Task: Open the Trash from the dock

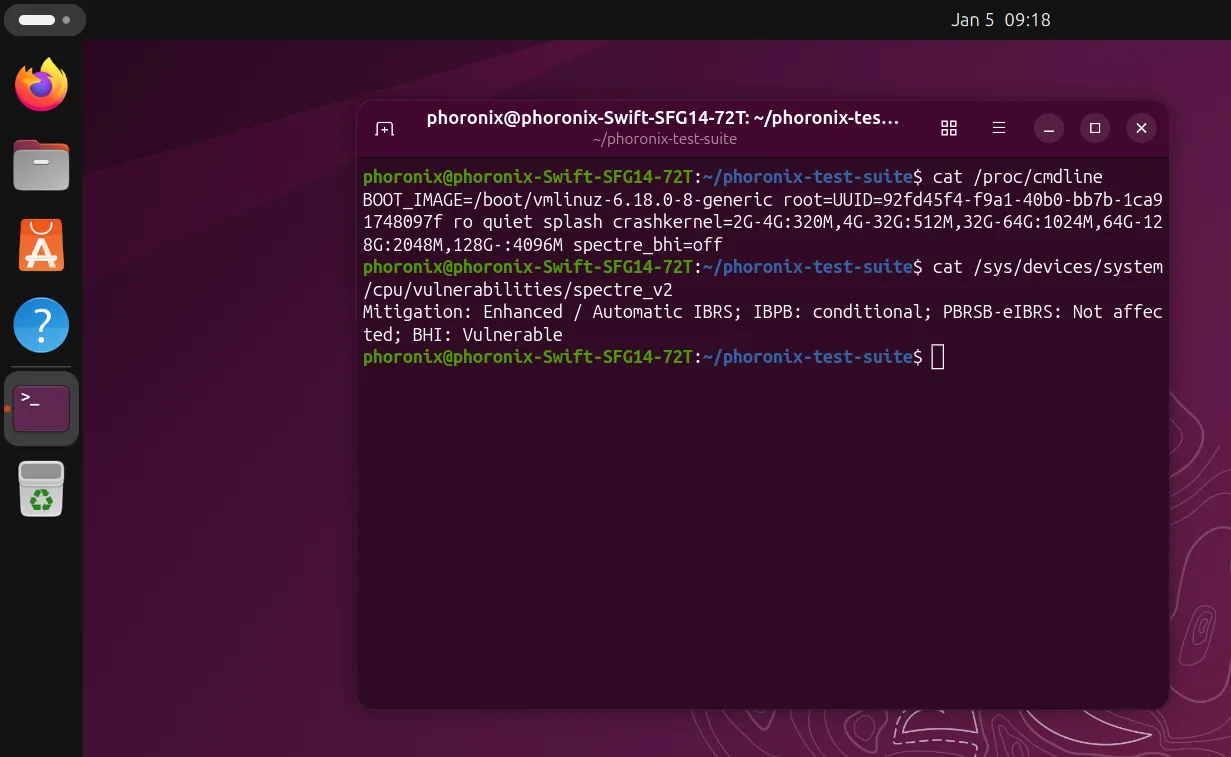Action: pos(41,489)
